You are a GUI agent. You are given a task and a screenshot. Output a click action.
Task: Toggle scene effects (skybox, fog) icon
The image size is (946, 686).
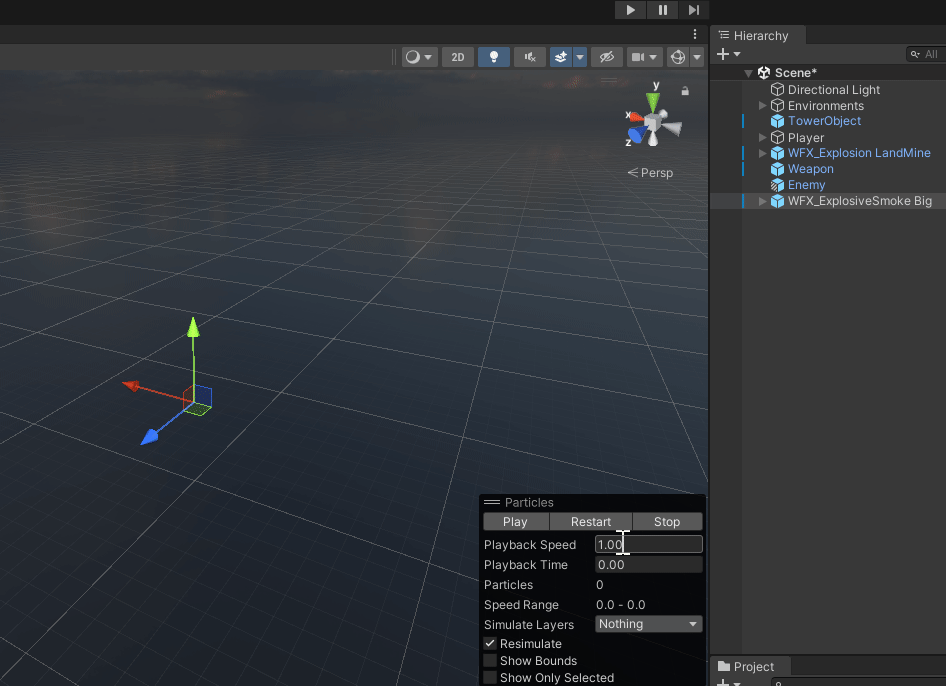click(560, 57)
